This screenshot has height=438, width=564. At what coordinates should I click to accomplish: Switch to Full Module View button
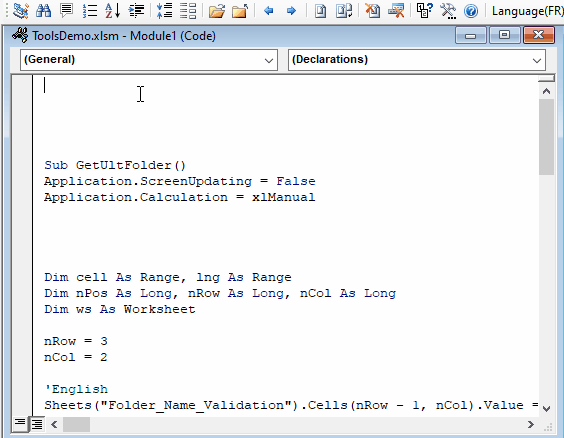(37, 424)
